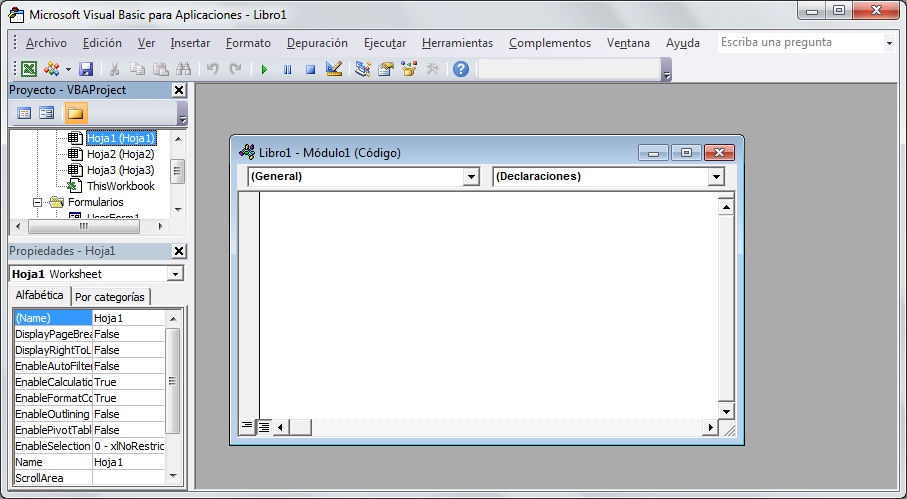Click the Break pause icon
907x499 pixels.
(287, 70)
